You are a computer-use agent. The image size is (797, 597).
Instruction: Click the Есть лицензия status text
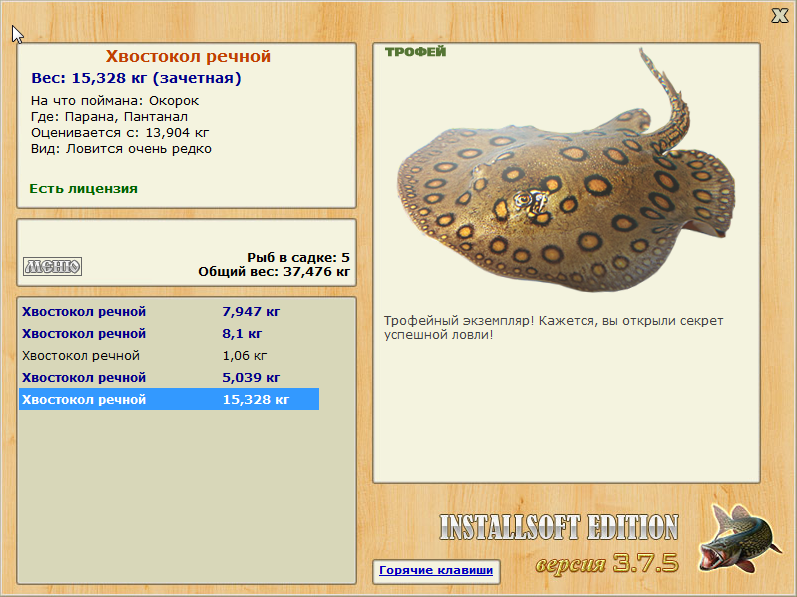(x=83, y=188)
